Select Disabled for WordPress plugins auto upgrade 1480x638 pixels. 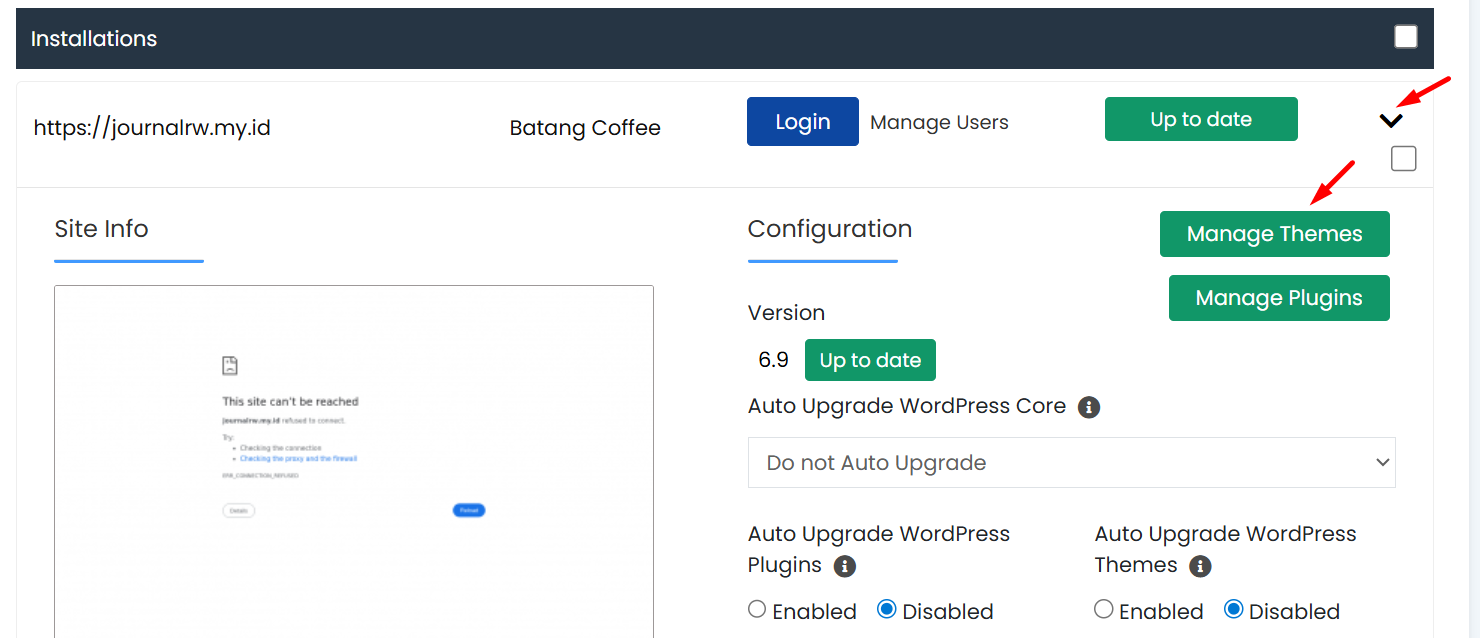coord(886,610)
